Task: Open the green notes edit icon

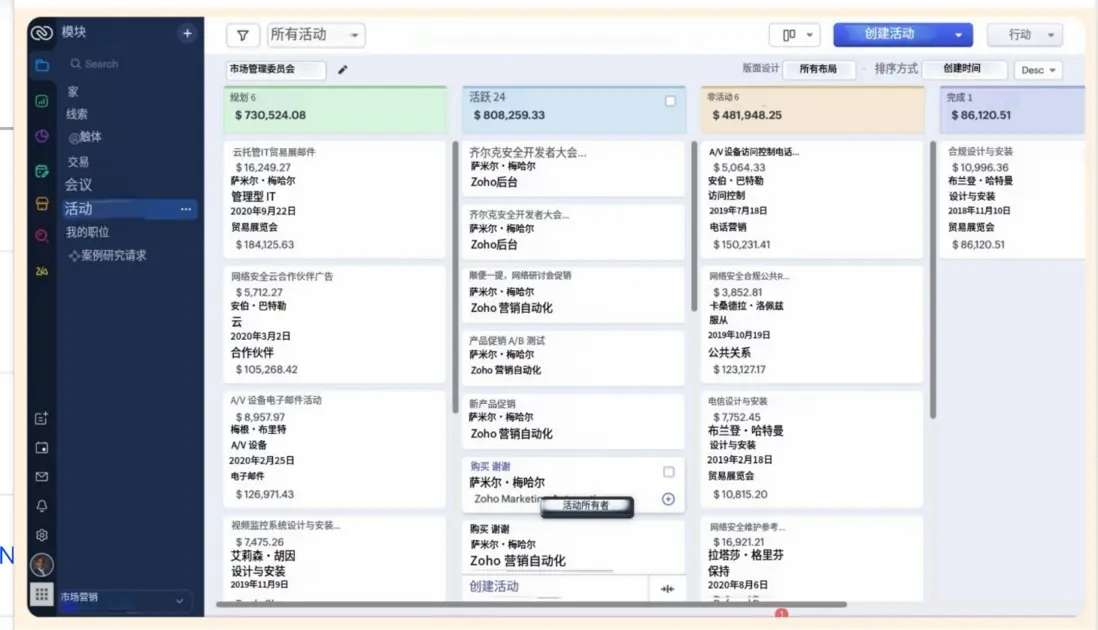Action: (42, 172)
